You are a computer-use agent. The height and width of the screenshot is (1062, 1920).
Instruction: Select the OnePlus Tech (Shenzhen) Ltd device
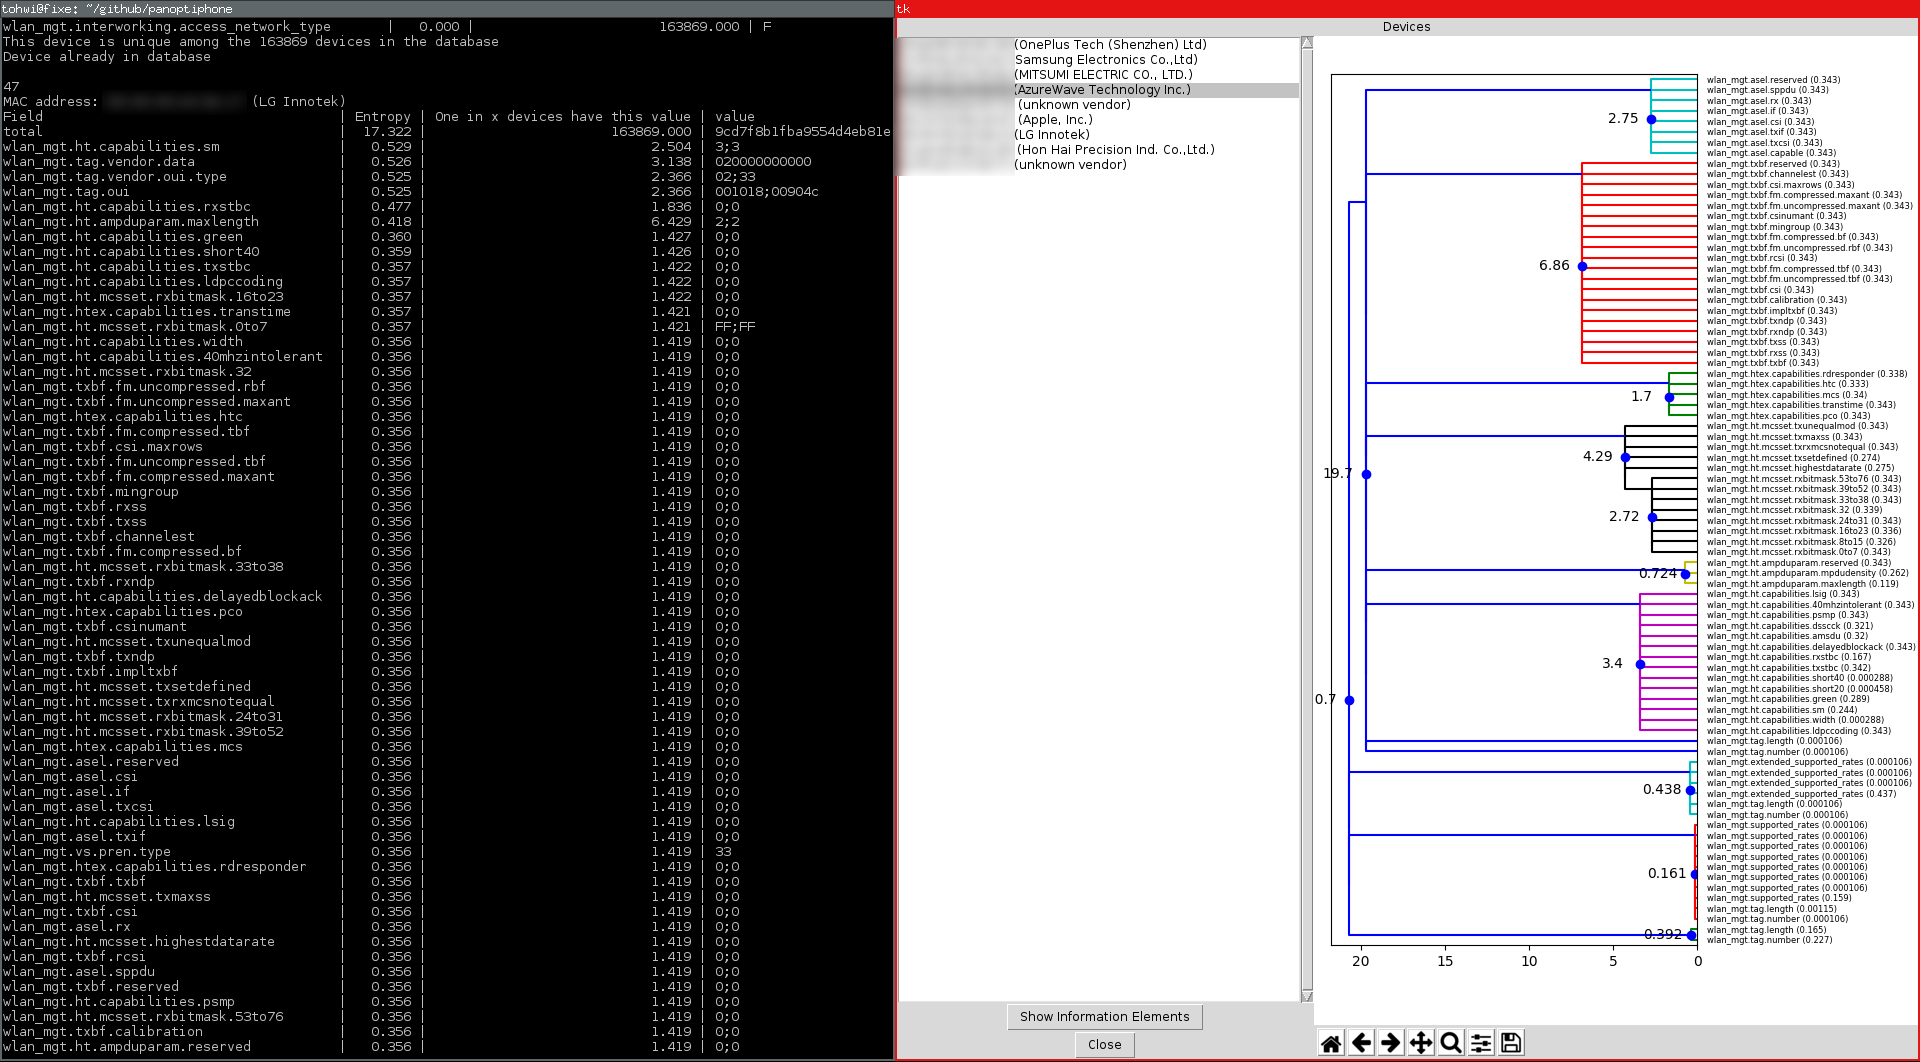tap(1099, 45)
